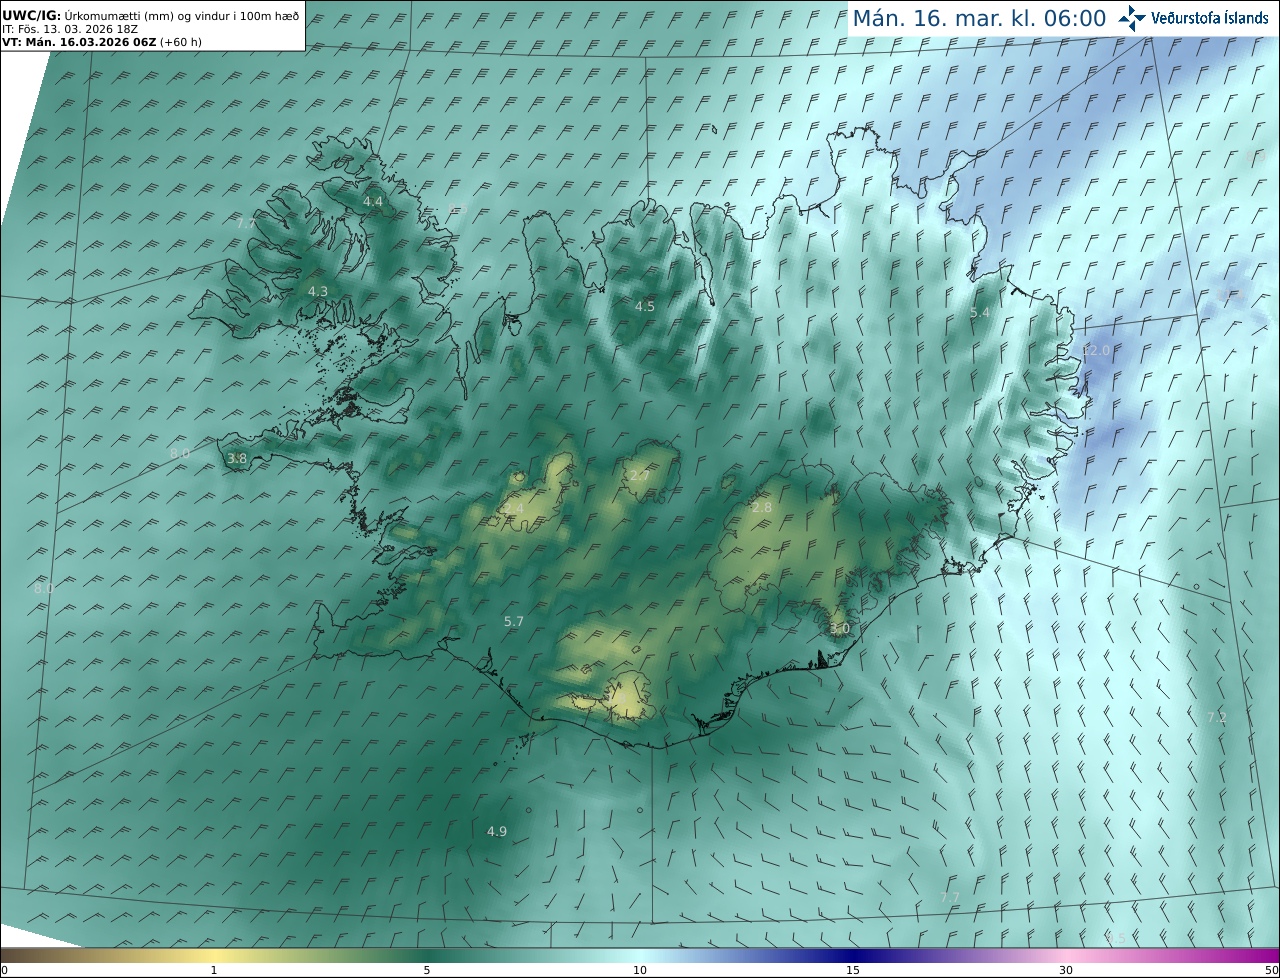Click the '15' label on the color scale
This screenshot has height=978, width=1280.
coord(853,970)
